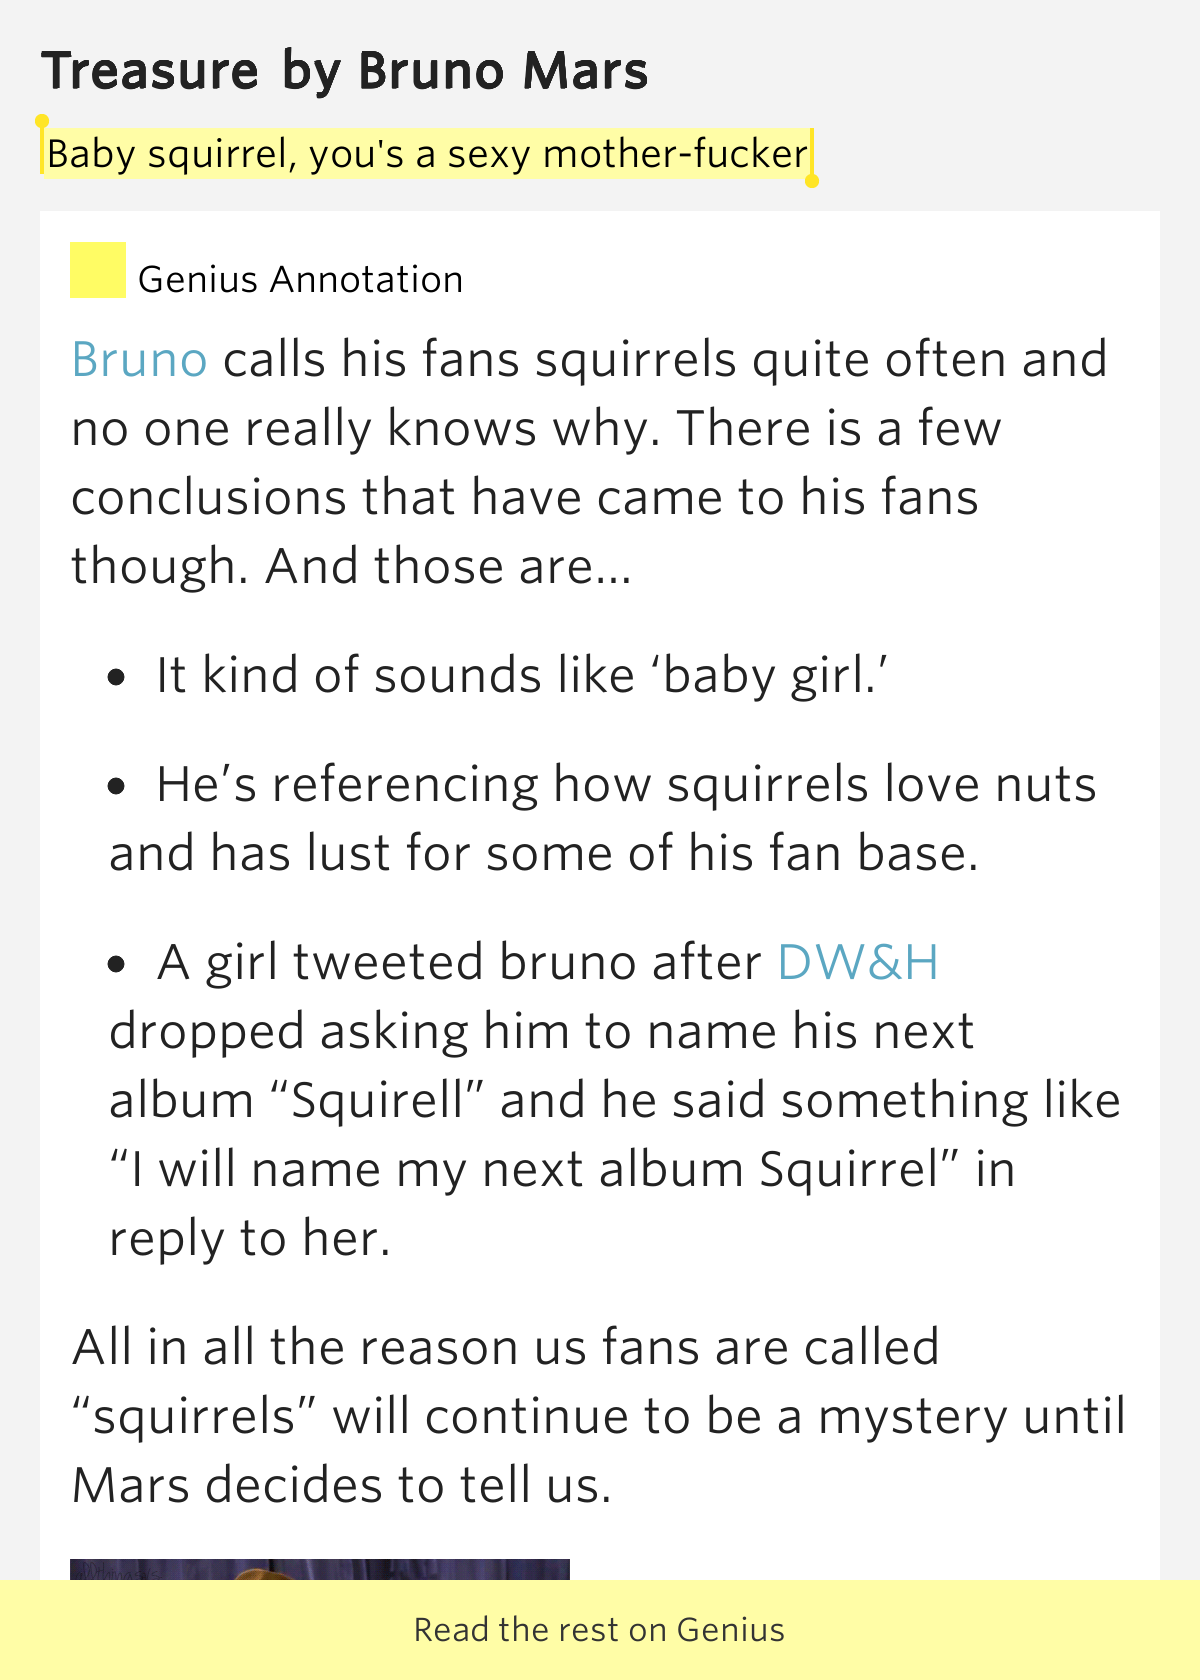Click the bottom-right yellow highlight handle
Viewport: 1200px width, 1680px height.
(x=812, y=181)
